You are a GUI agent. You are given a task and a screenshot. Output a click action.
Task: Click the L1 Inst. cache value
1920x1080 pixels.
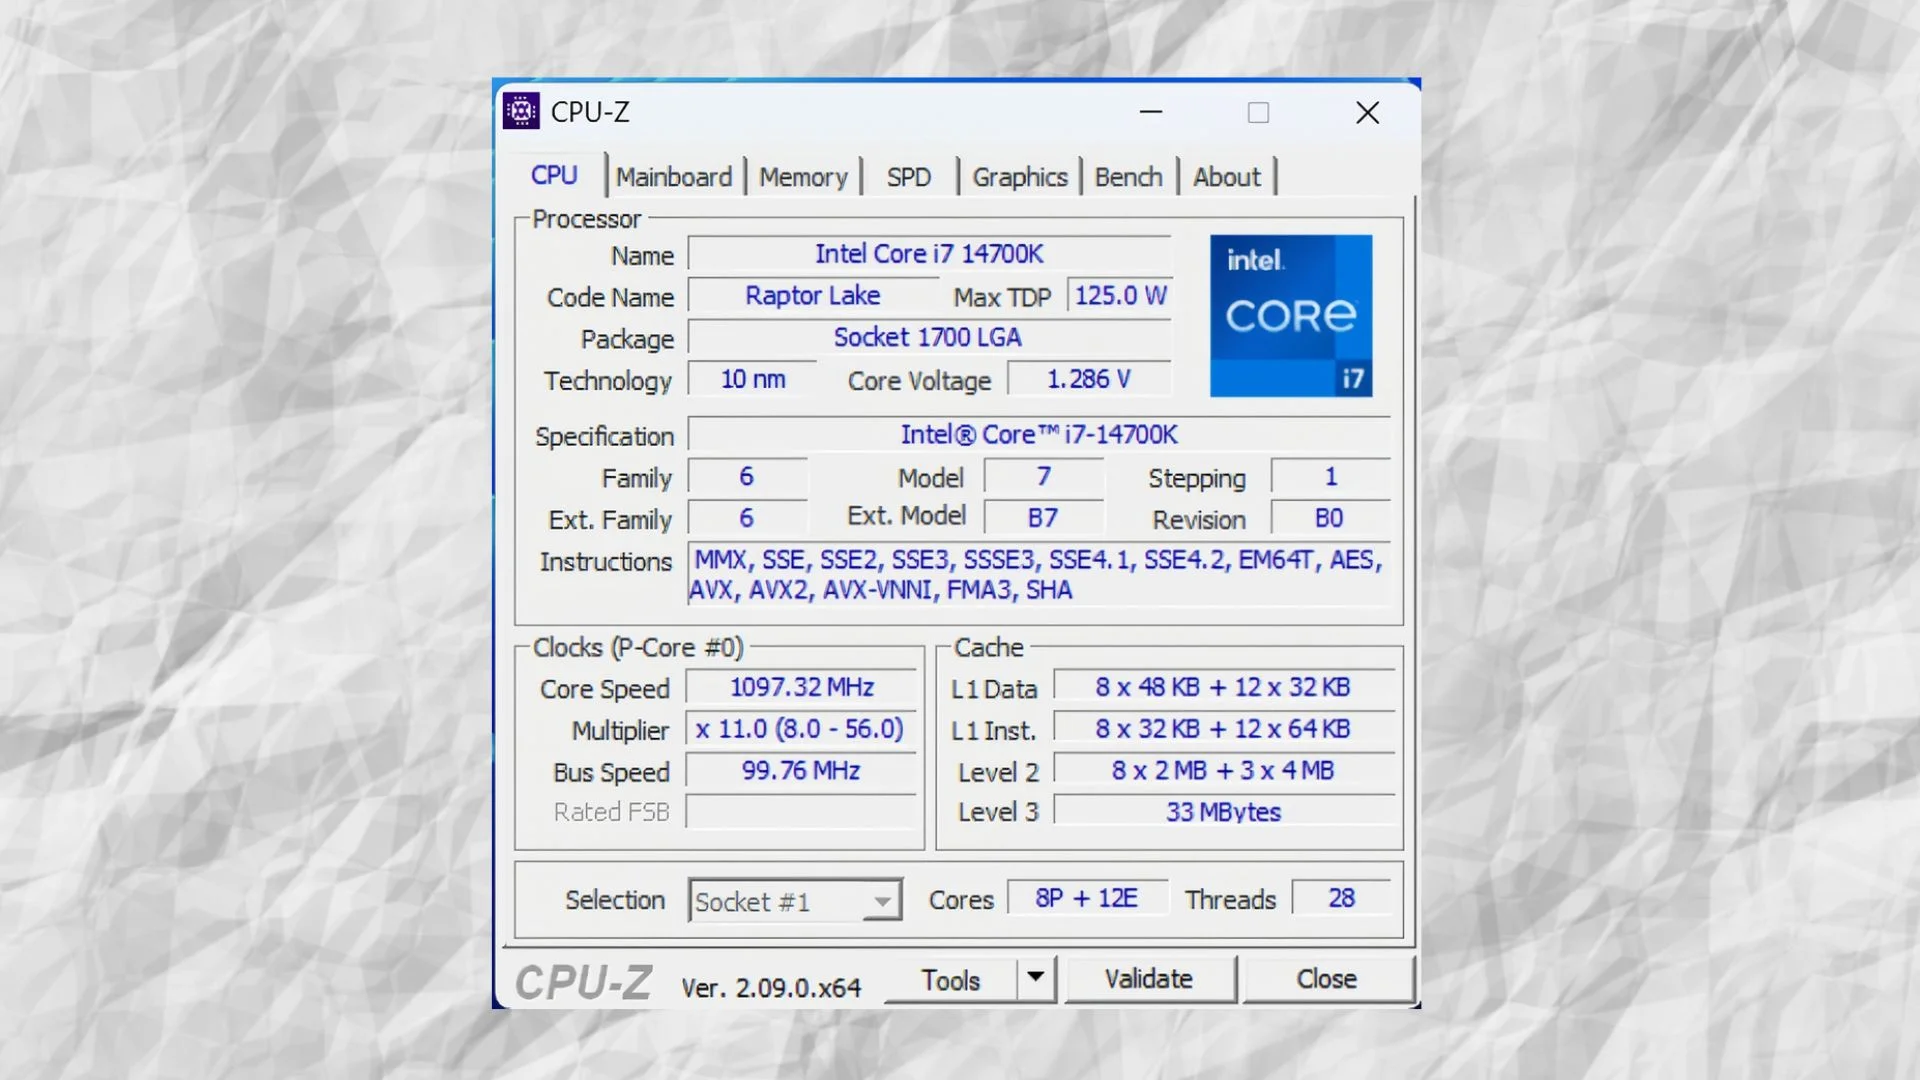click(1224, 729)
